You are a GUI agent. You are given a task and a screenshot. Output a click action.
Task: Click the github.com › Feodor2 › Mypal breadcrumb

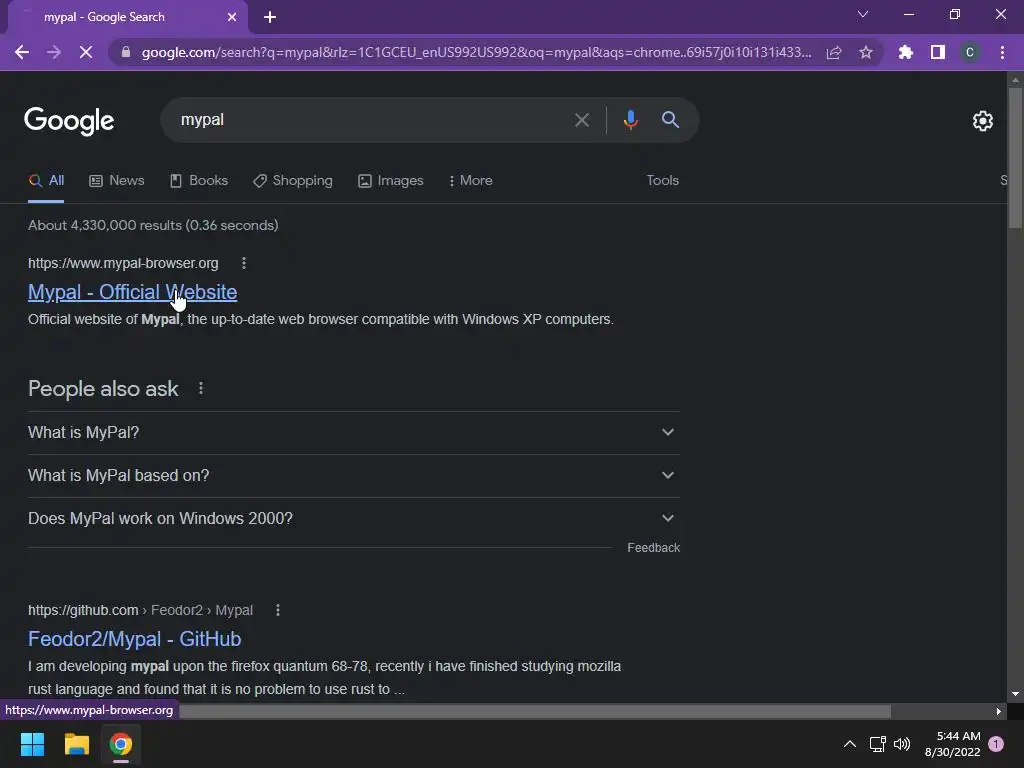tap(140, 610)
